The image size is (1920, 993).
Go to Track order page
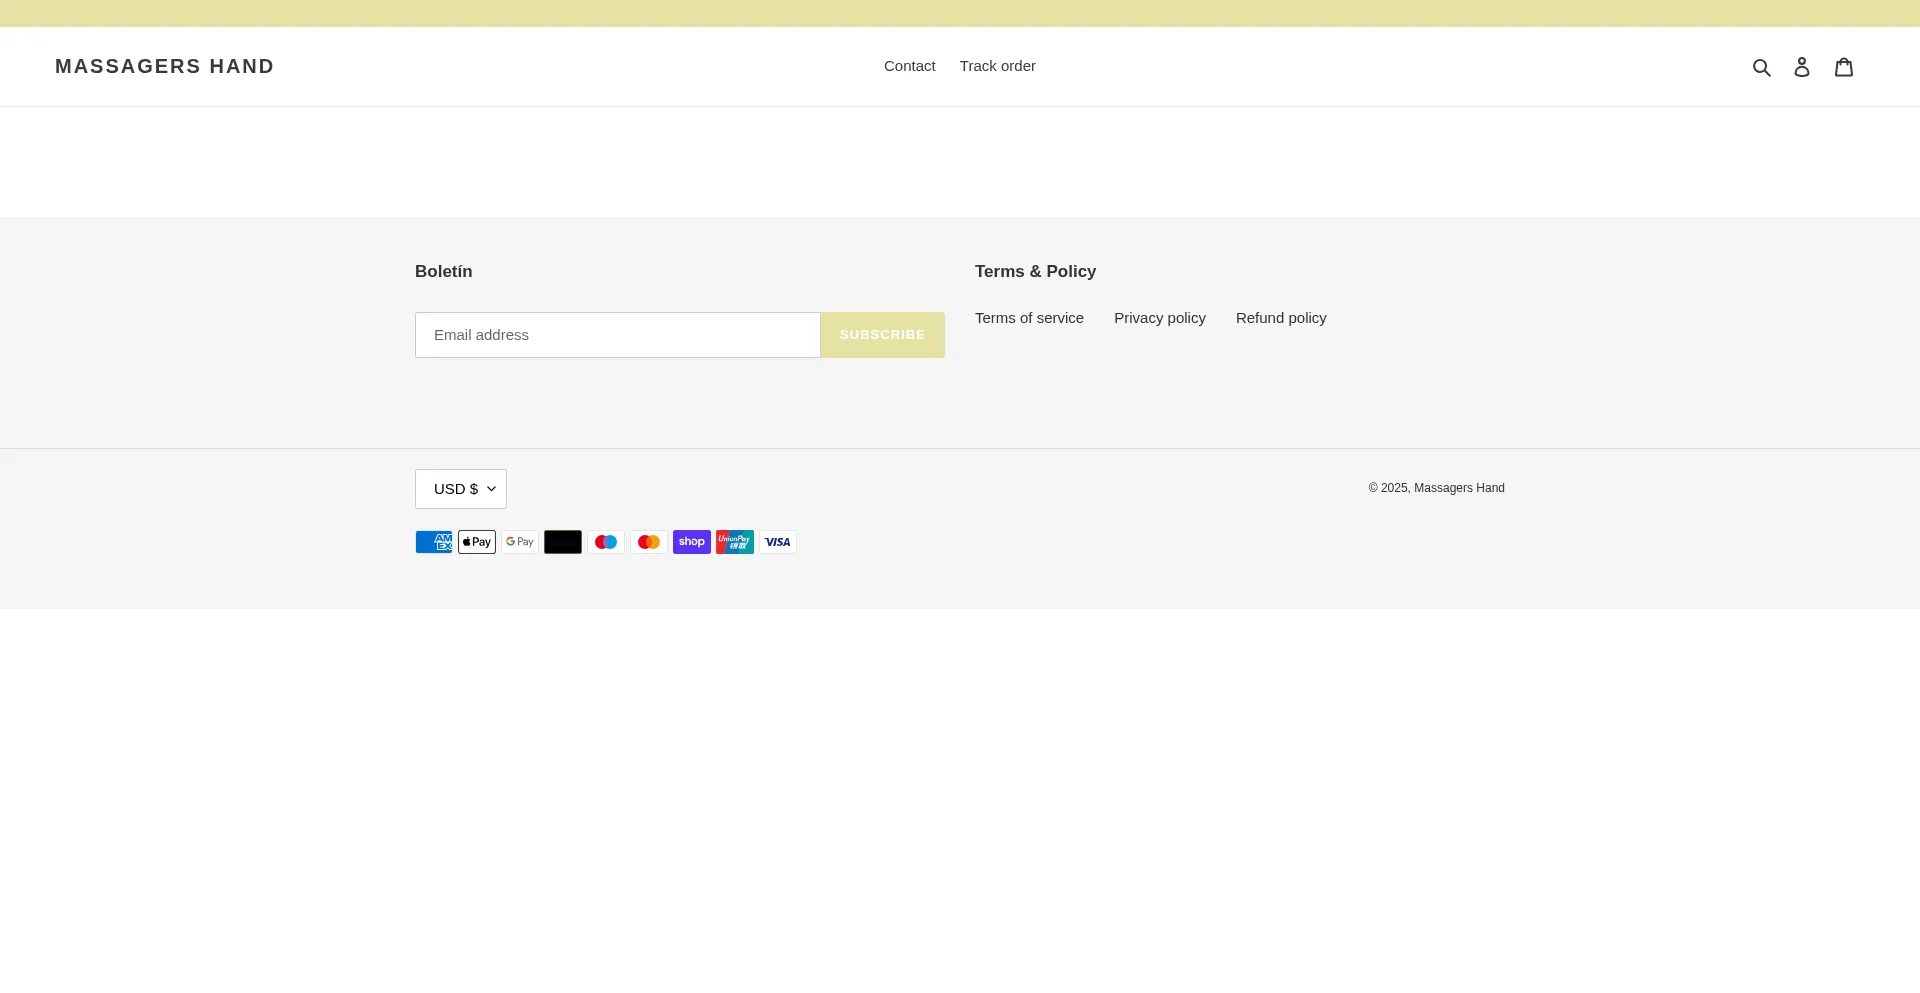(x=997, y=66)
